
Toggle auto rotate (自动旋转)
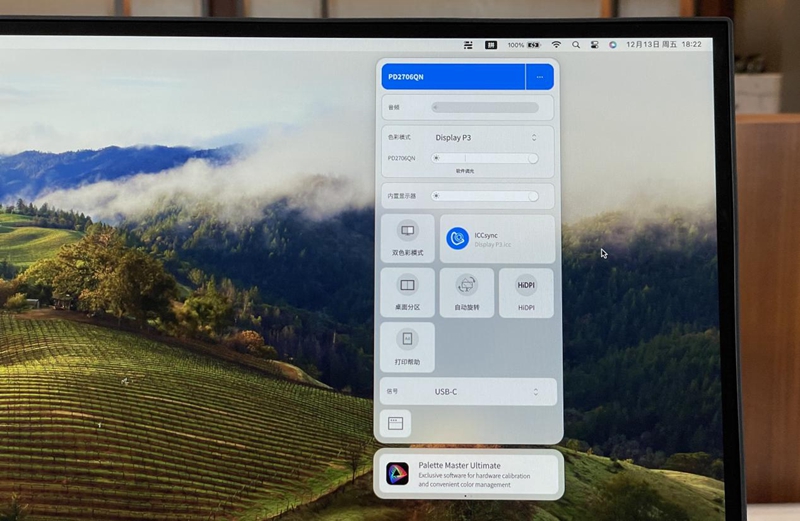pyautogui.click(x=467, y=292)
